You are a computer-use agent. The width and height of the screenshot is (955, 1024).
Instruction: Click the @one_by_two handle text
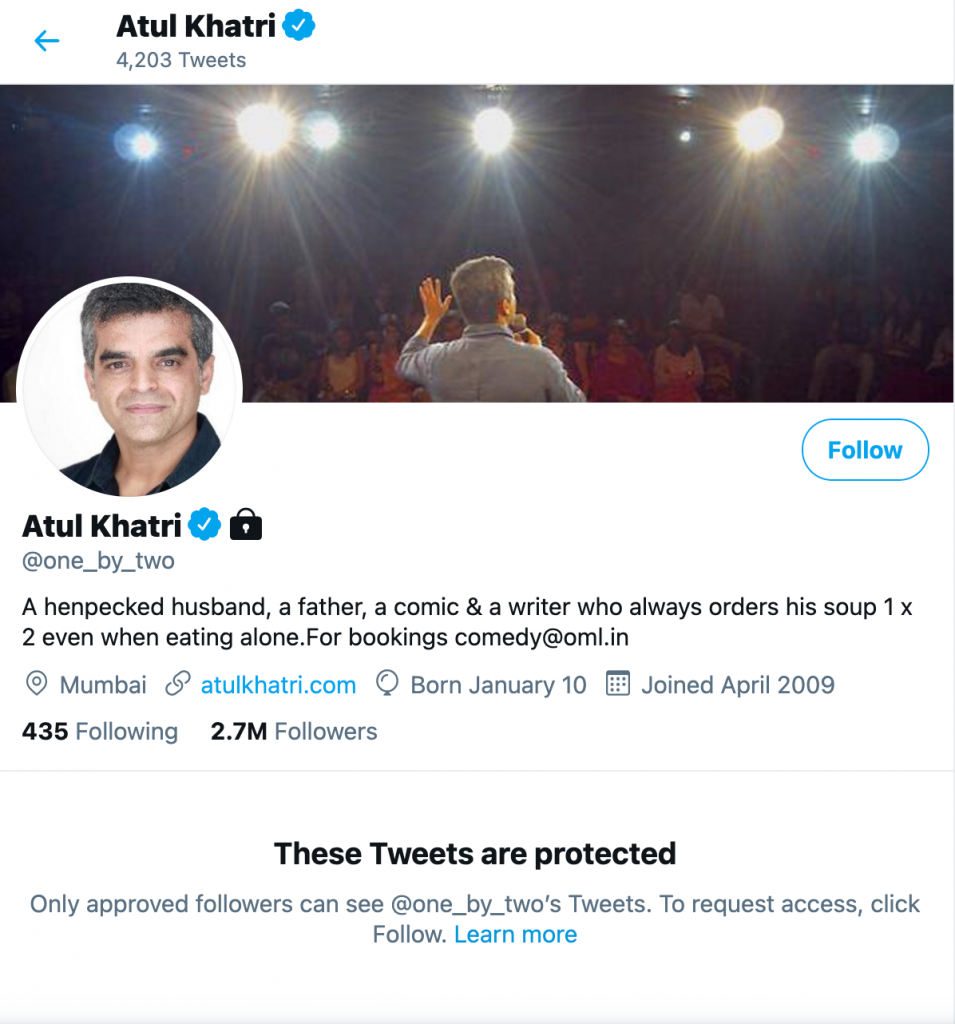pos(99,561)
